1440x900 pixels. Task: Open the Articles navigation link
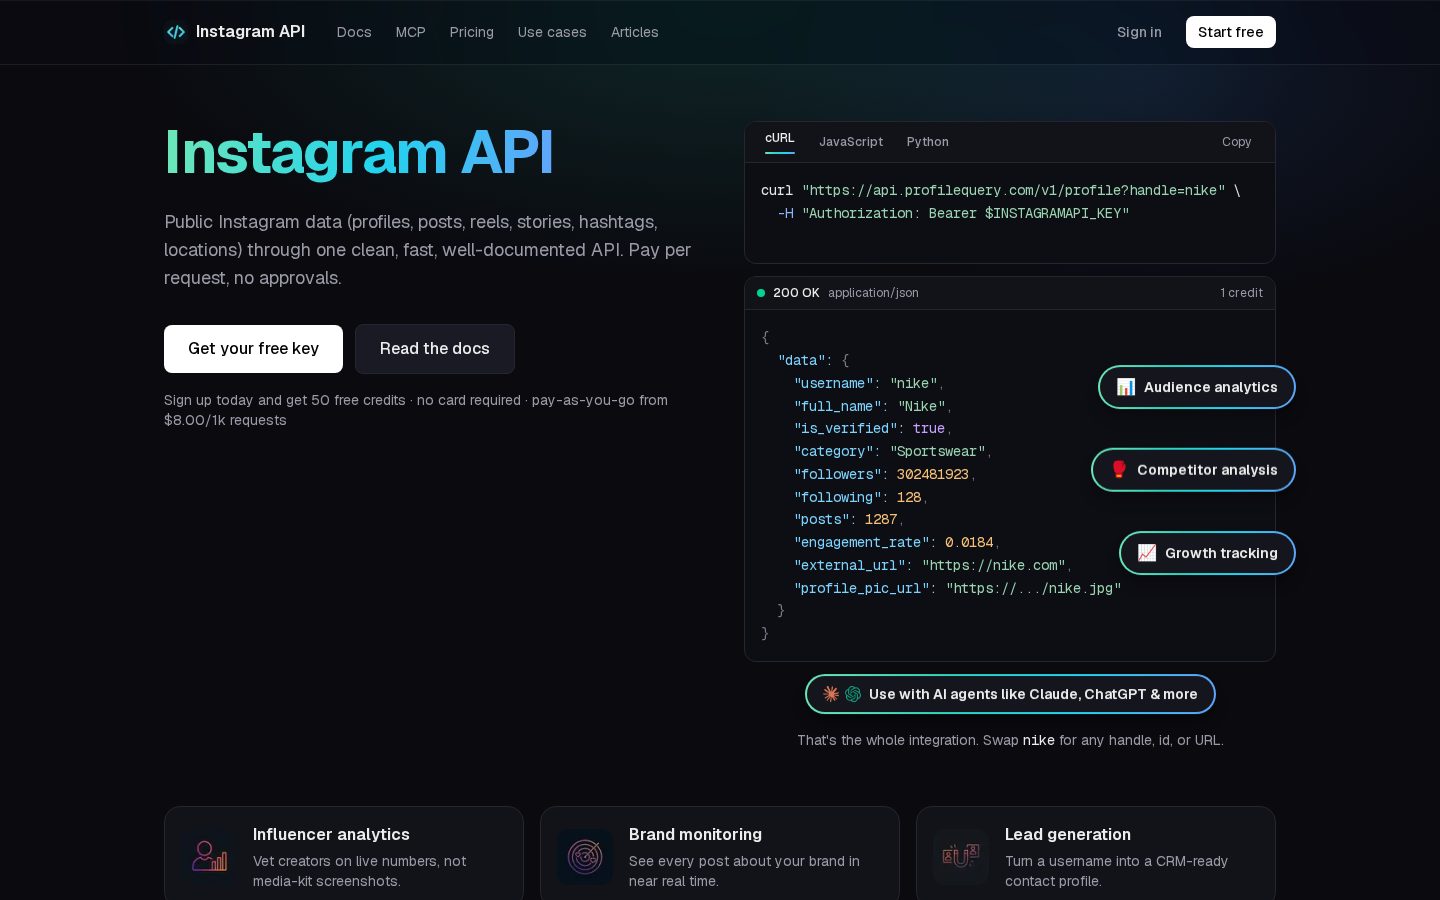pos(635,32)
